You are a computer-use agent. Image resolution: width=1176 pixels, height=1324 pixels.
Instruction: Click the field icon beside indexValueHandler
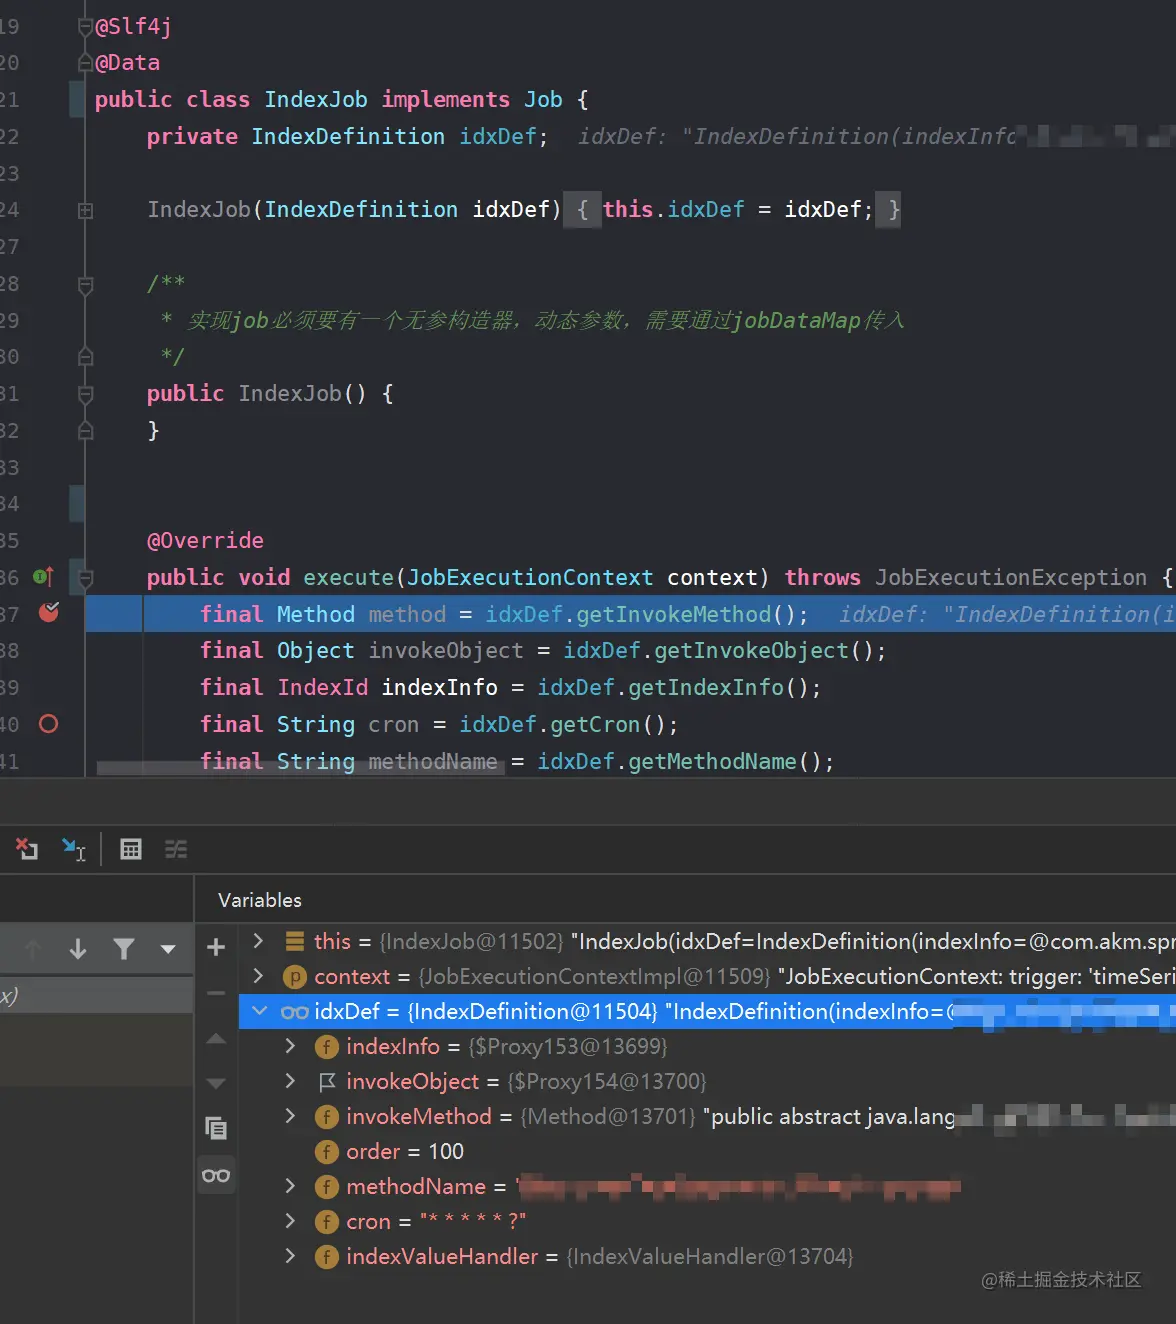(327, 1257)
